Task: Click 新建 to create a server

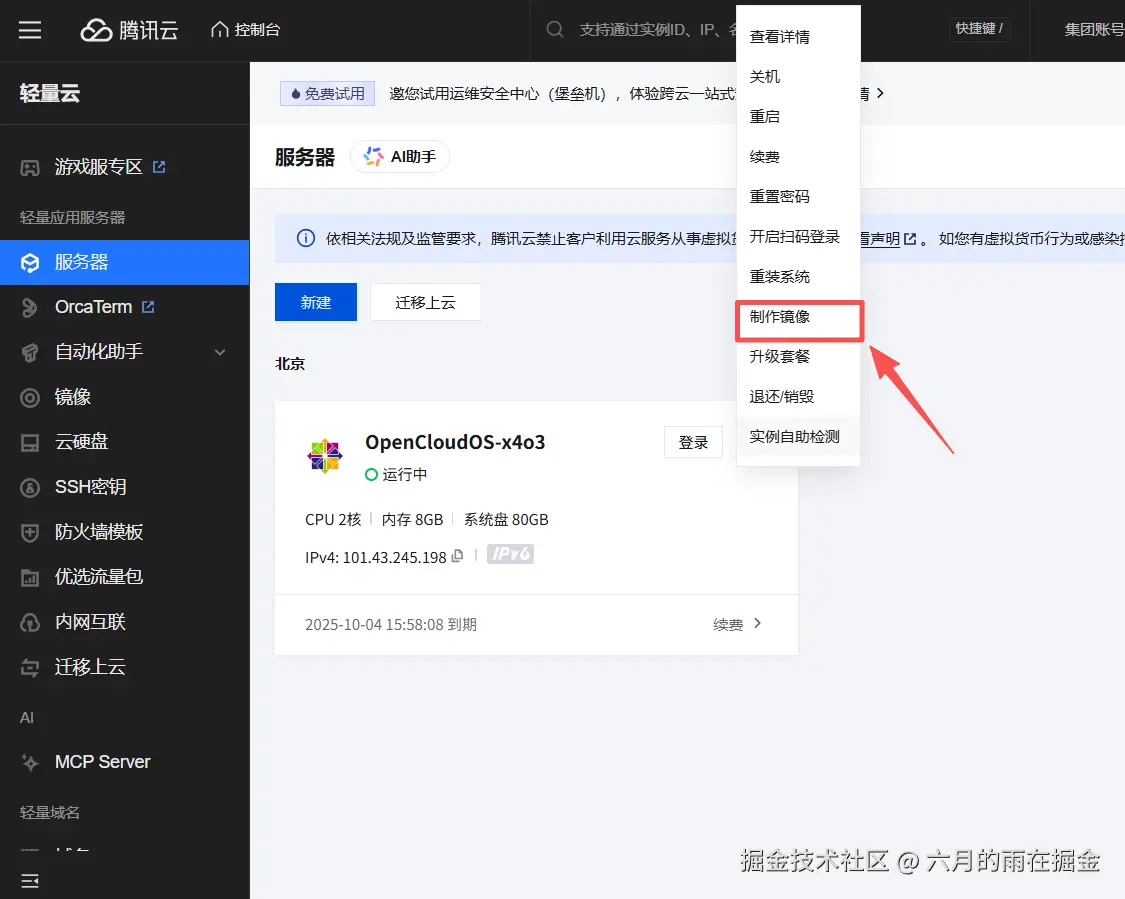Action: click(x=316, y=302)
